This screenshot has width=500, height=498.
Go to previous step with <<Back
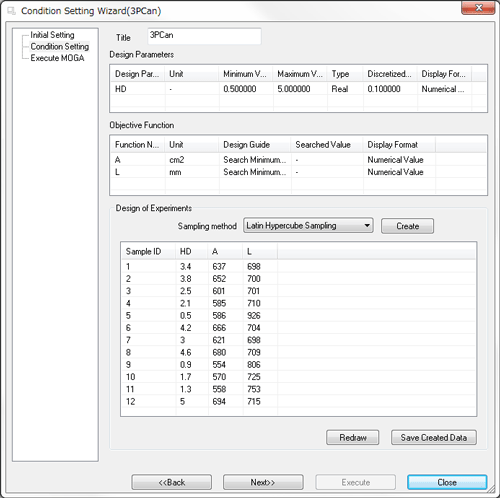pyautogui.click(x=172, y=482)
